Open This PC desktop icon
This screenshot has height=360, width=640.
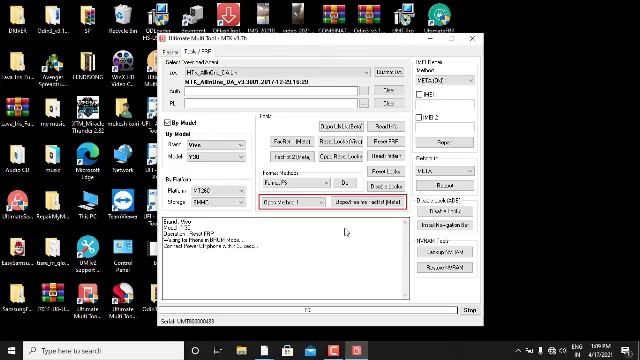87,204
